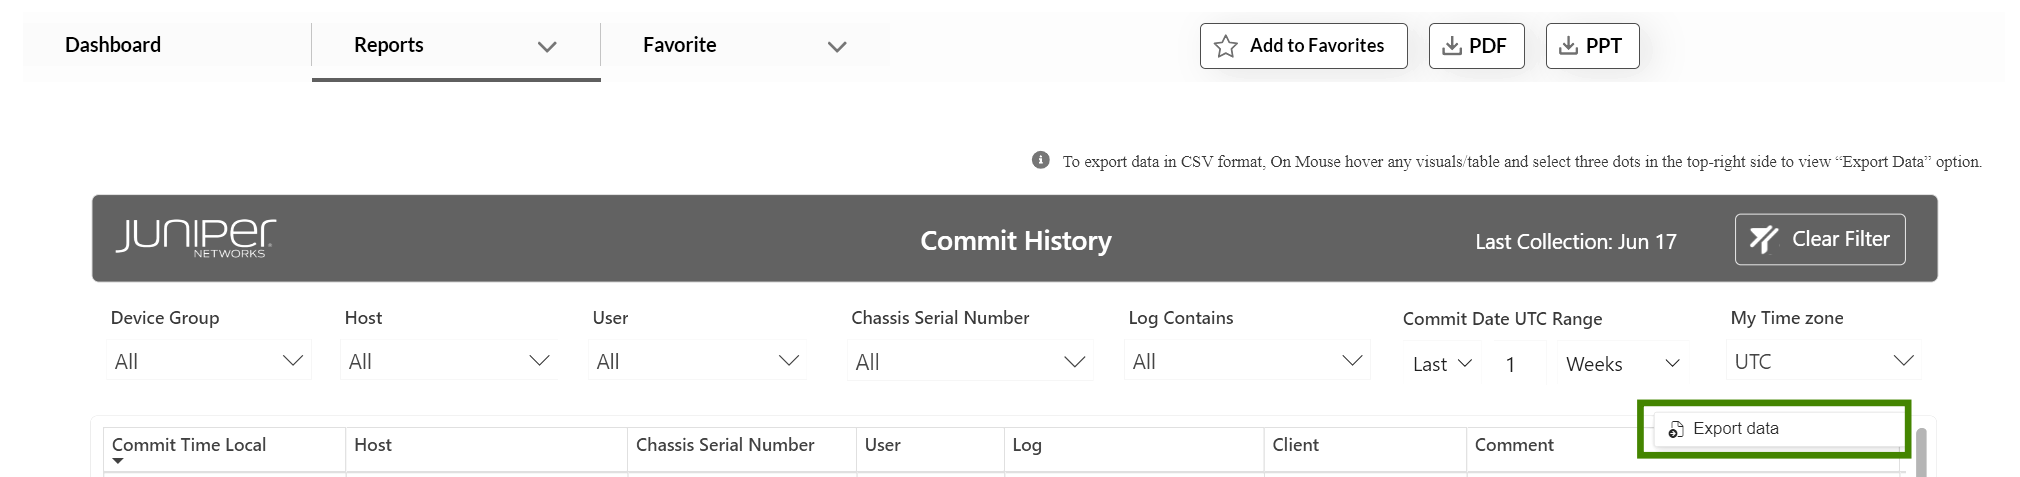Click the Juniper Networks logo
Screen dimensions: 2020x477
[x=195, y=238]
